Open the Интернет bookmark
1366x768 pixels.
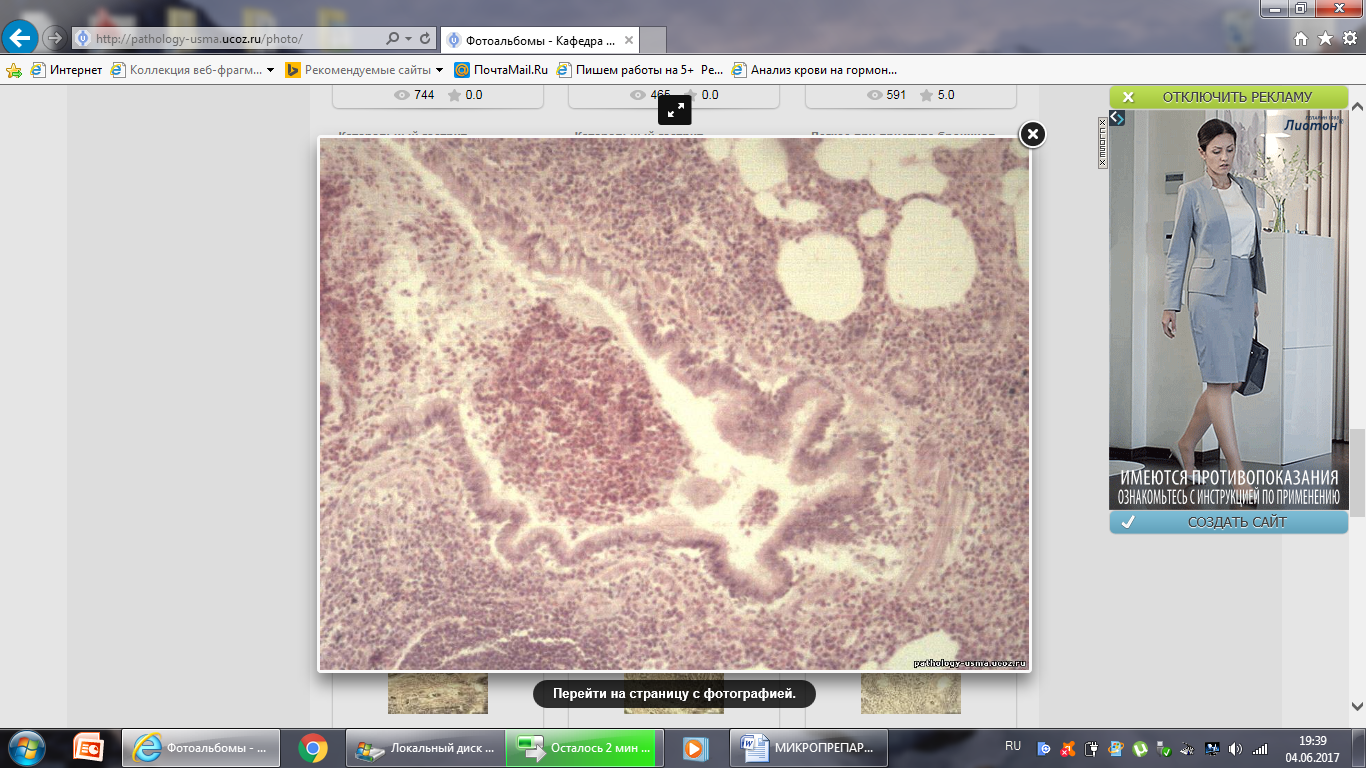coord(66,70)
